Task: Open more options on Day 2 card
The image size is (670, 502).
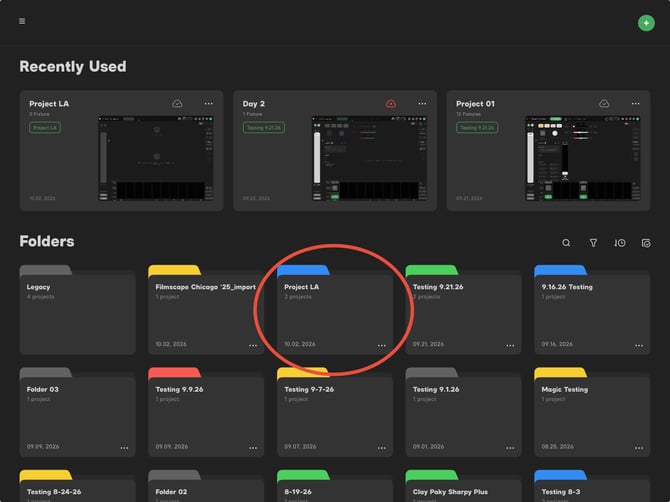Action: tap(422, 103)
